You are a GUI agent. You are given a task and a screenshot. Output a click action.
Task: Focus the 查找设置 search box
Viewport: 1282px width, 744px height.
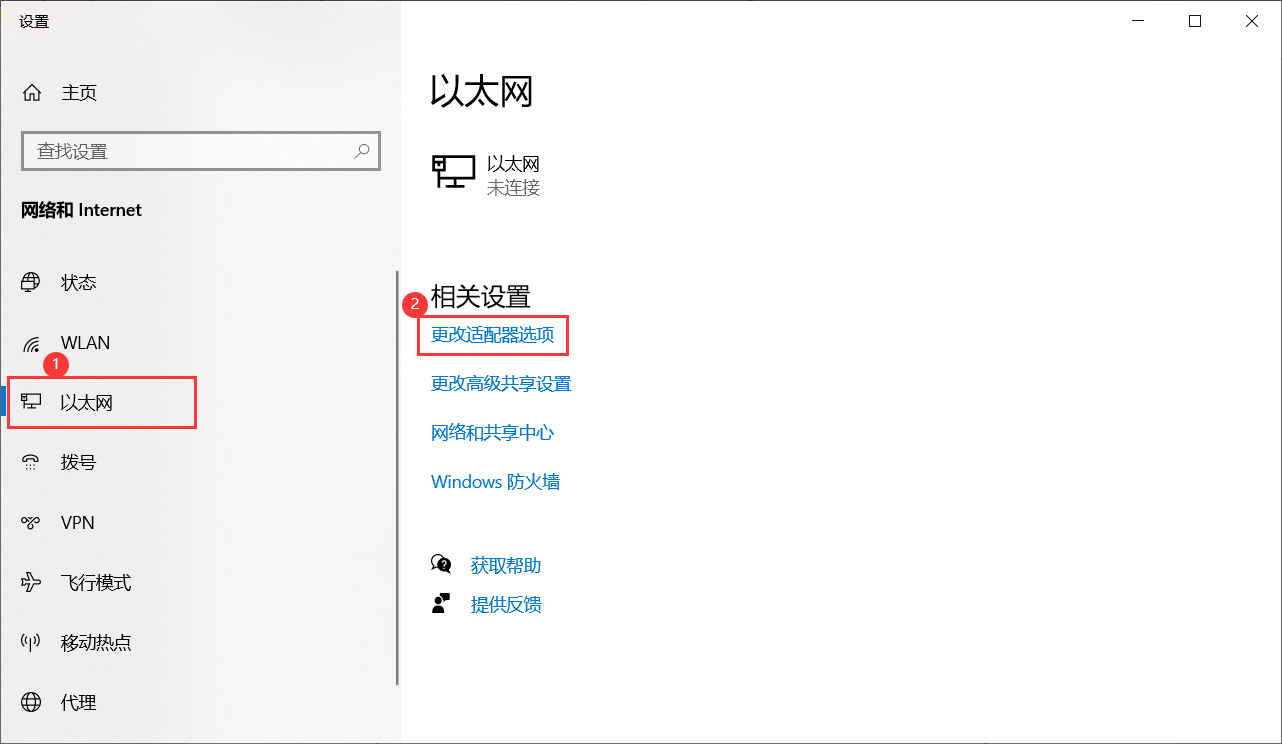[x=200, y=151]
